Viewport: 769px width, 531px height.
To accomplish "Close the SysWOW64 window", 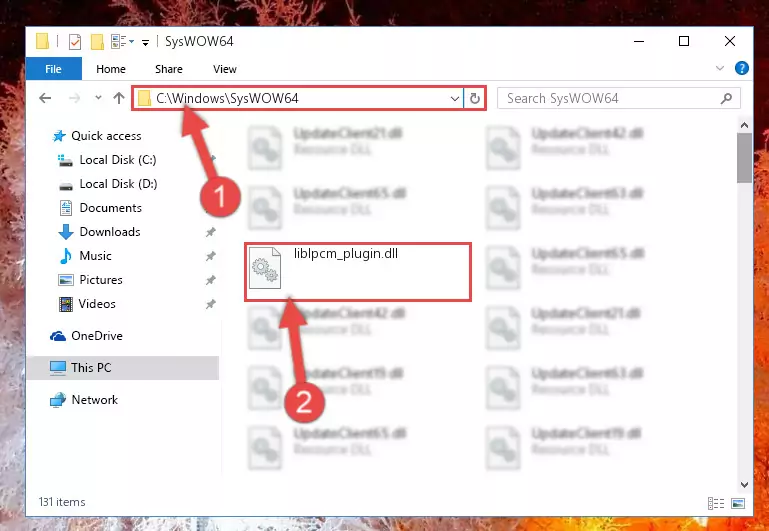I will pos(730,42).
